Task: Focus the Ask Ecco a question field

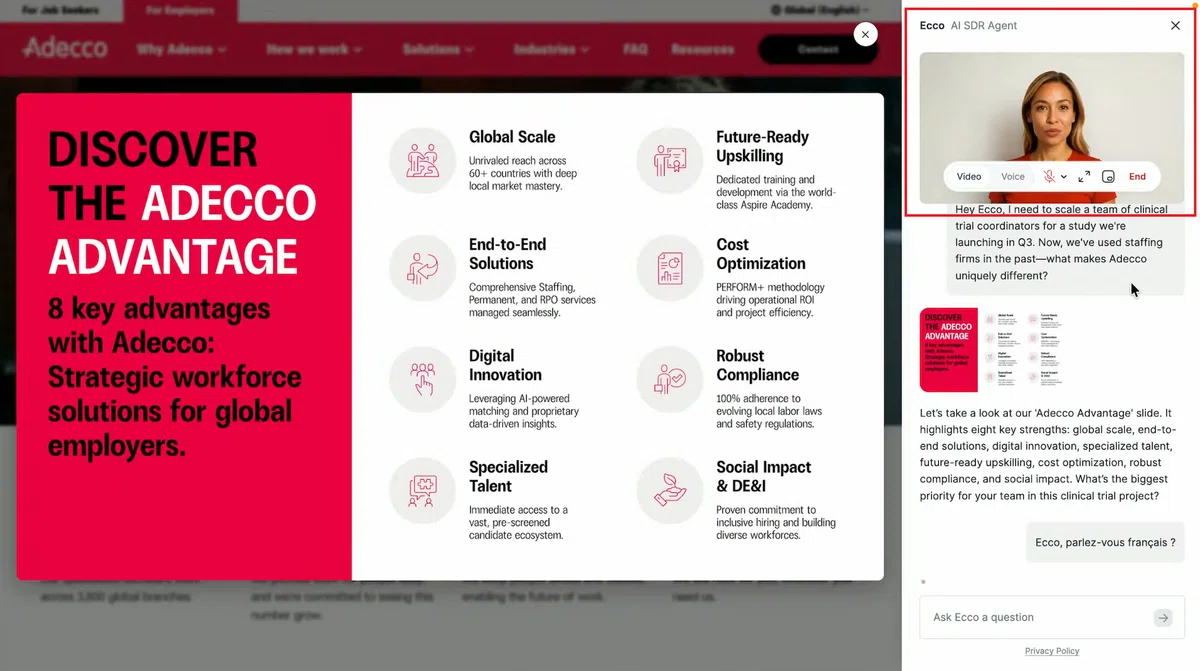Action: tap(1036, 618)
